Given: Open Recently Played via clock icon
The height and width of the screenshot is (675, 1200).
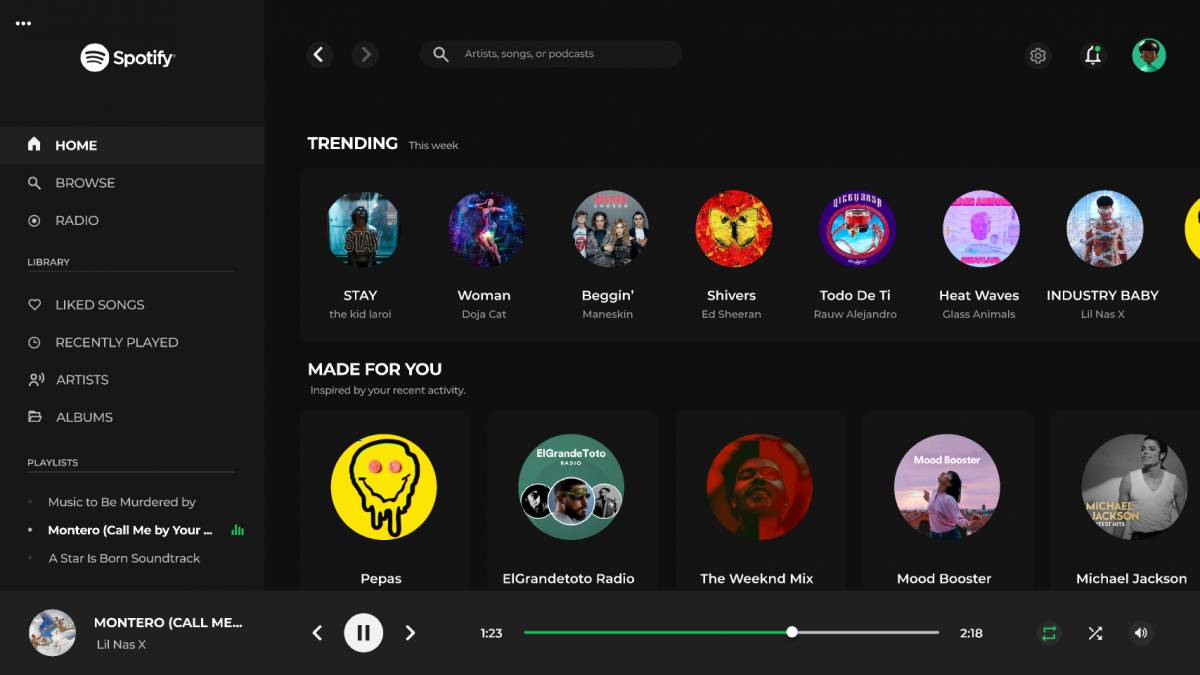Looking at the screenshot, I should (x=35, y=342).
